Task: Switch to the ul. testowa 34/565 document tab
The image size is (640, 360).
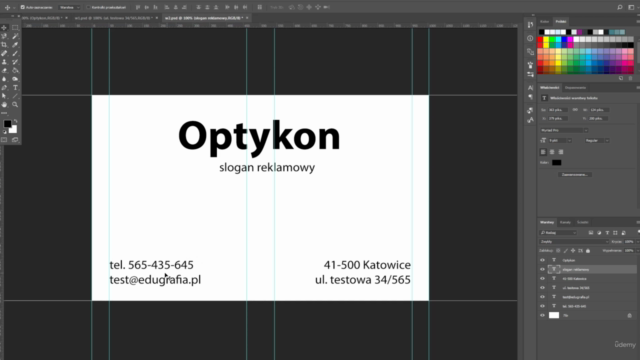Action: (113, 18)
